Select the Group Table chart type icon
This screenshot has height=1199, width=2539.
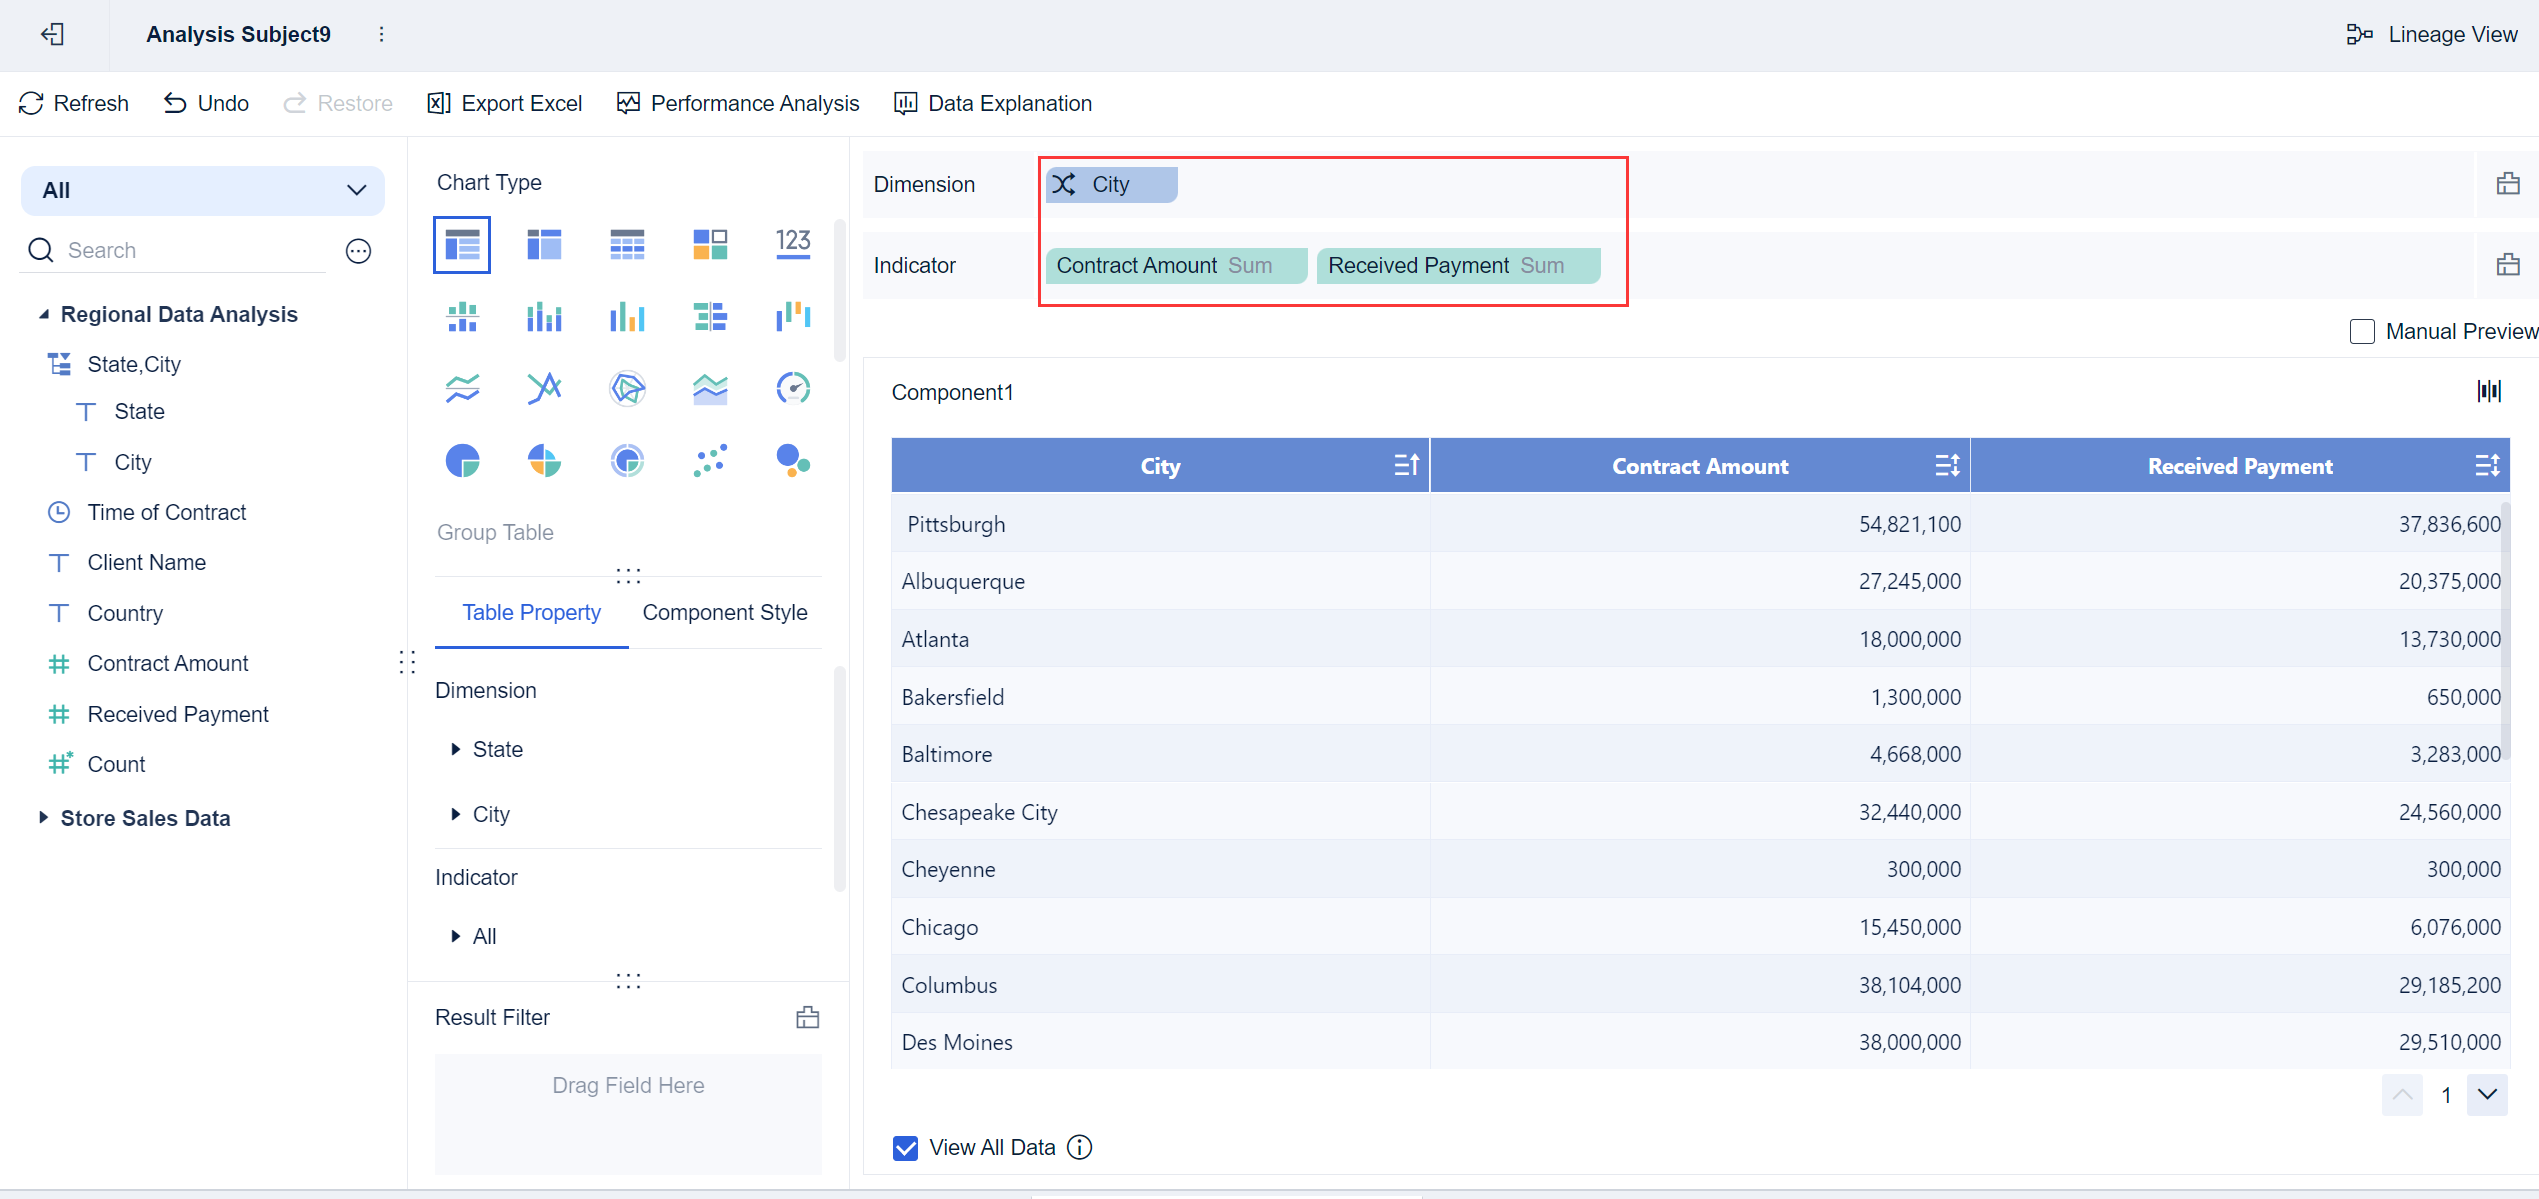(x=462, y=244)
